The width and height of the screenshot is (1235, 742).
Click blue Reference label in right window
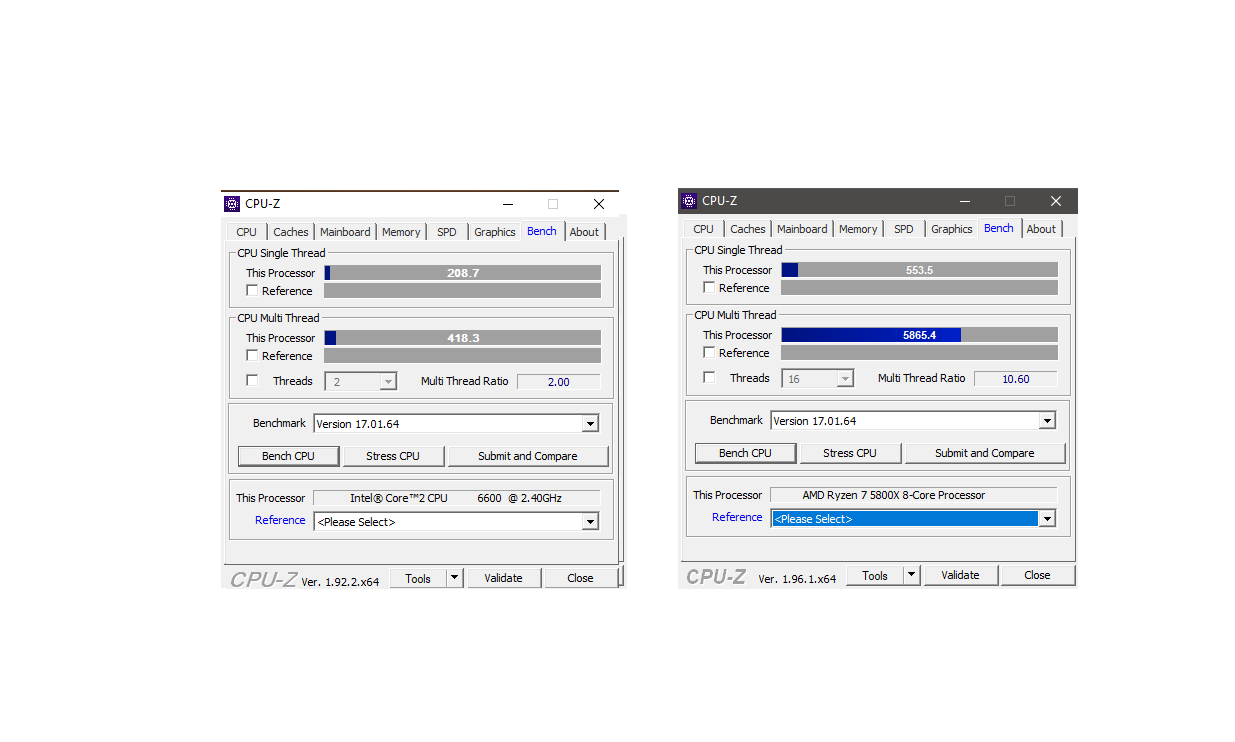[x=737, y=517]
